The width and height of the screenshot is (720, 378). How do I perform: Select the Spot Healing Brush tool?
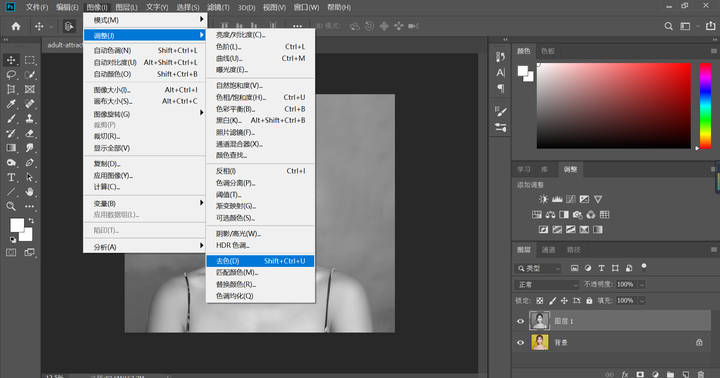click(x=30, y=104)
